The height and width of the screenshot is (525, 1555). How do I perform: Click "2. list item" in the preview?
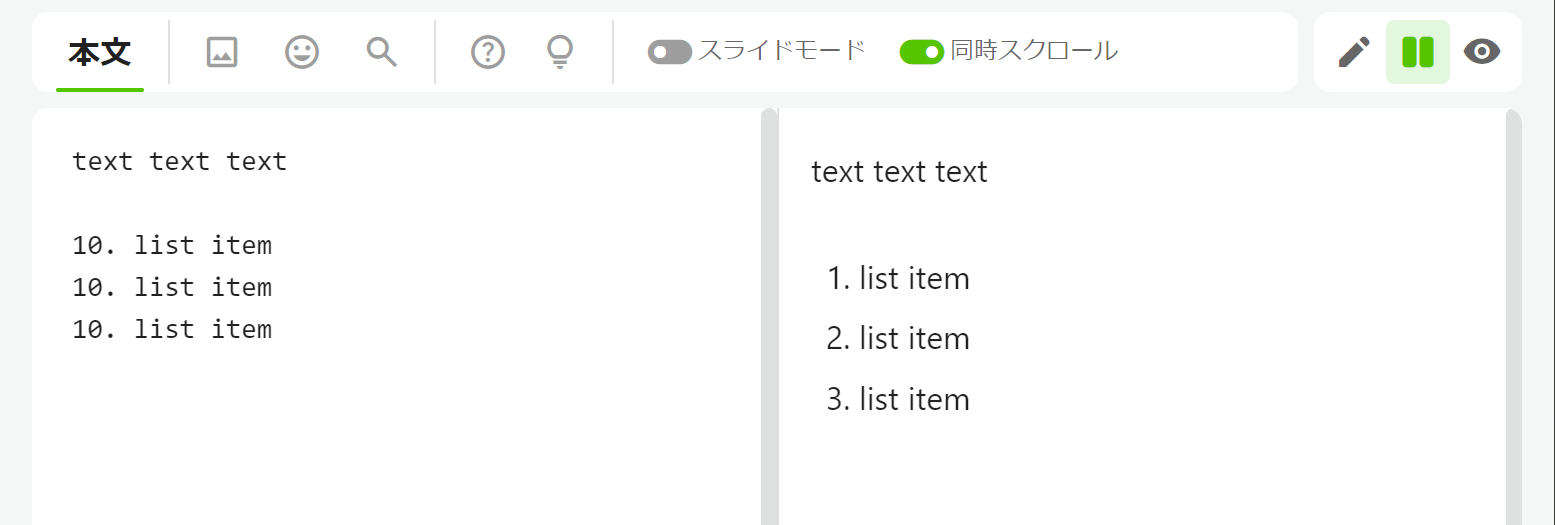(x=898, y=339)
